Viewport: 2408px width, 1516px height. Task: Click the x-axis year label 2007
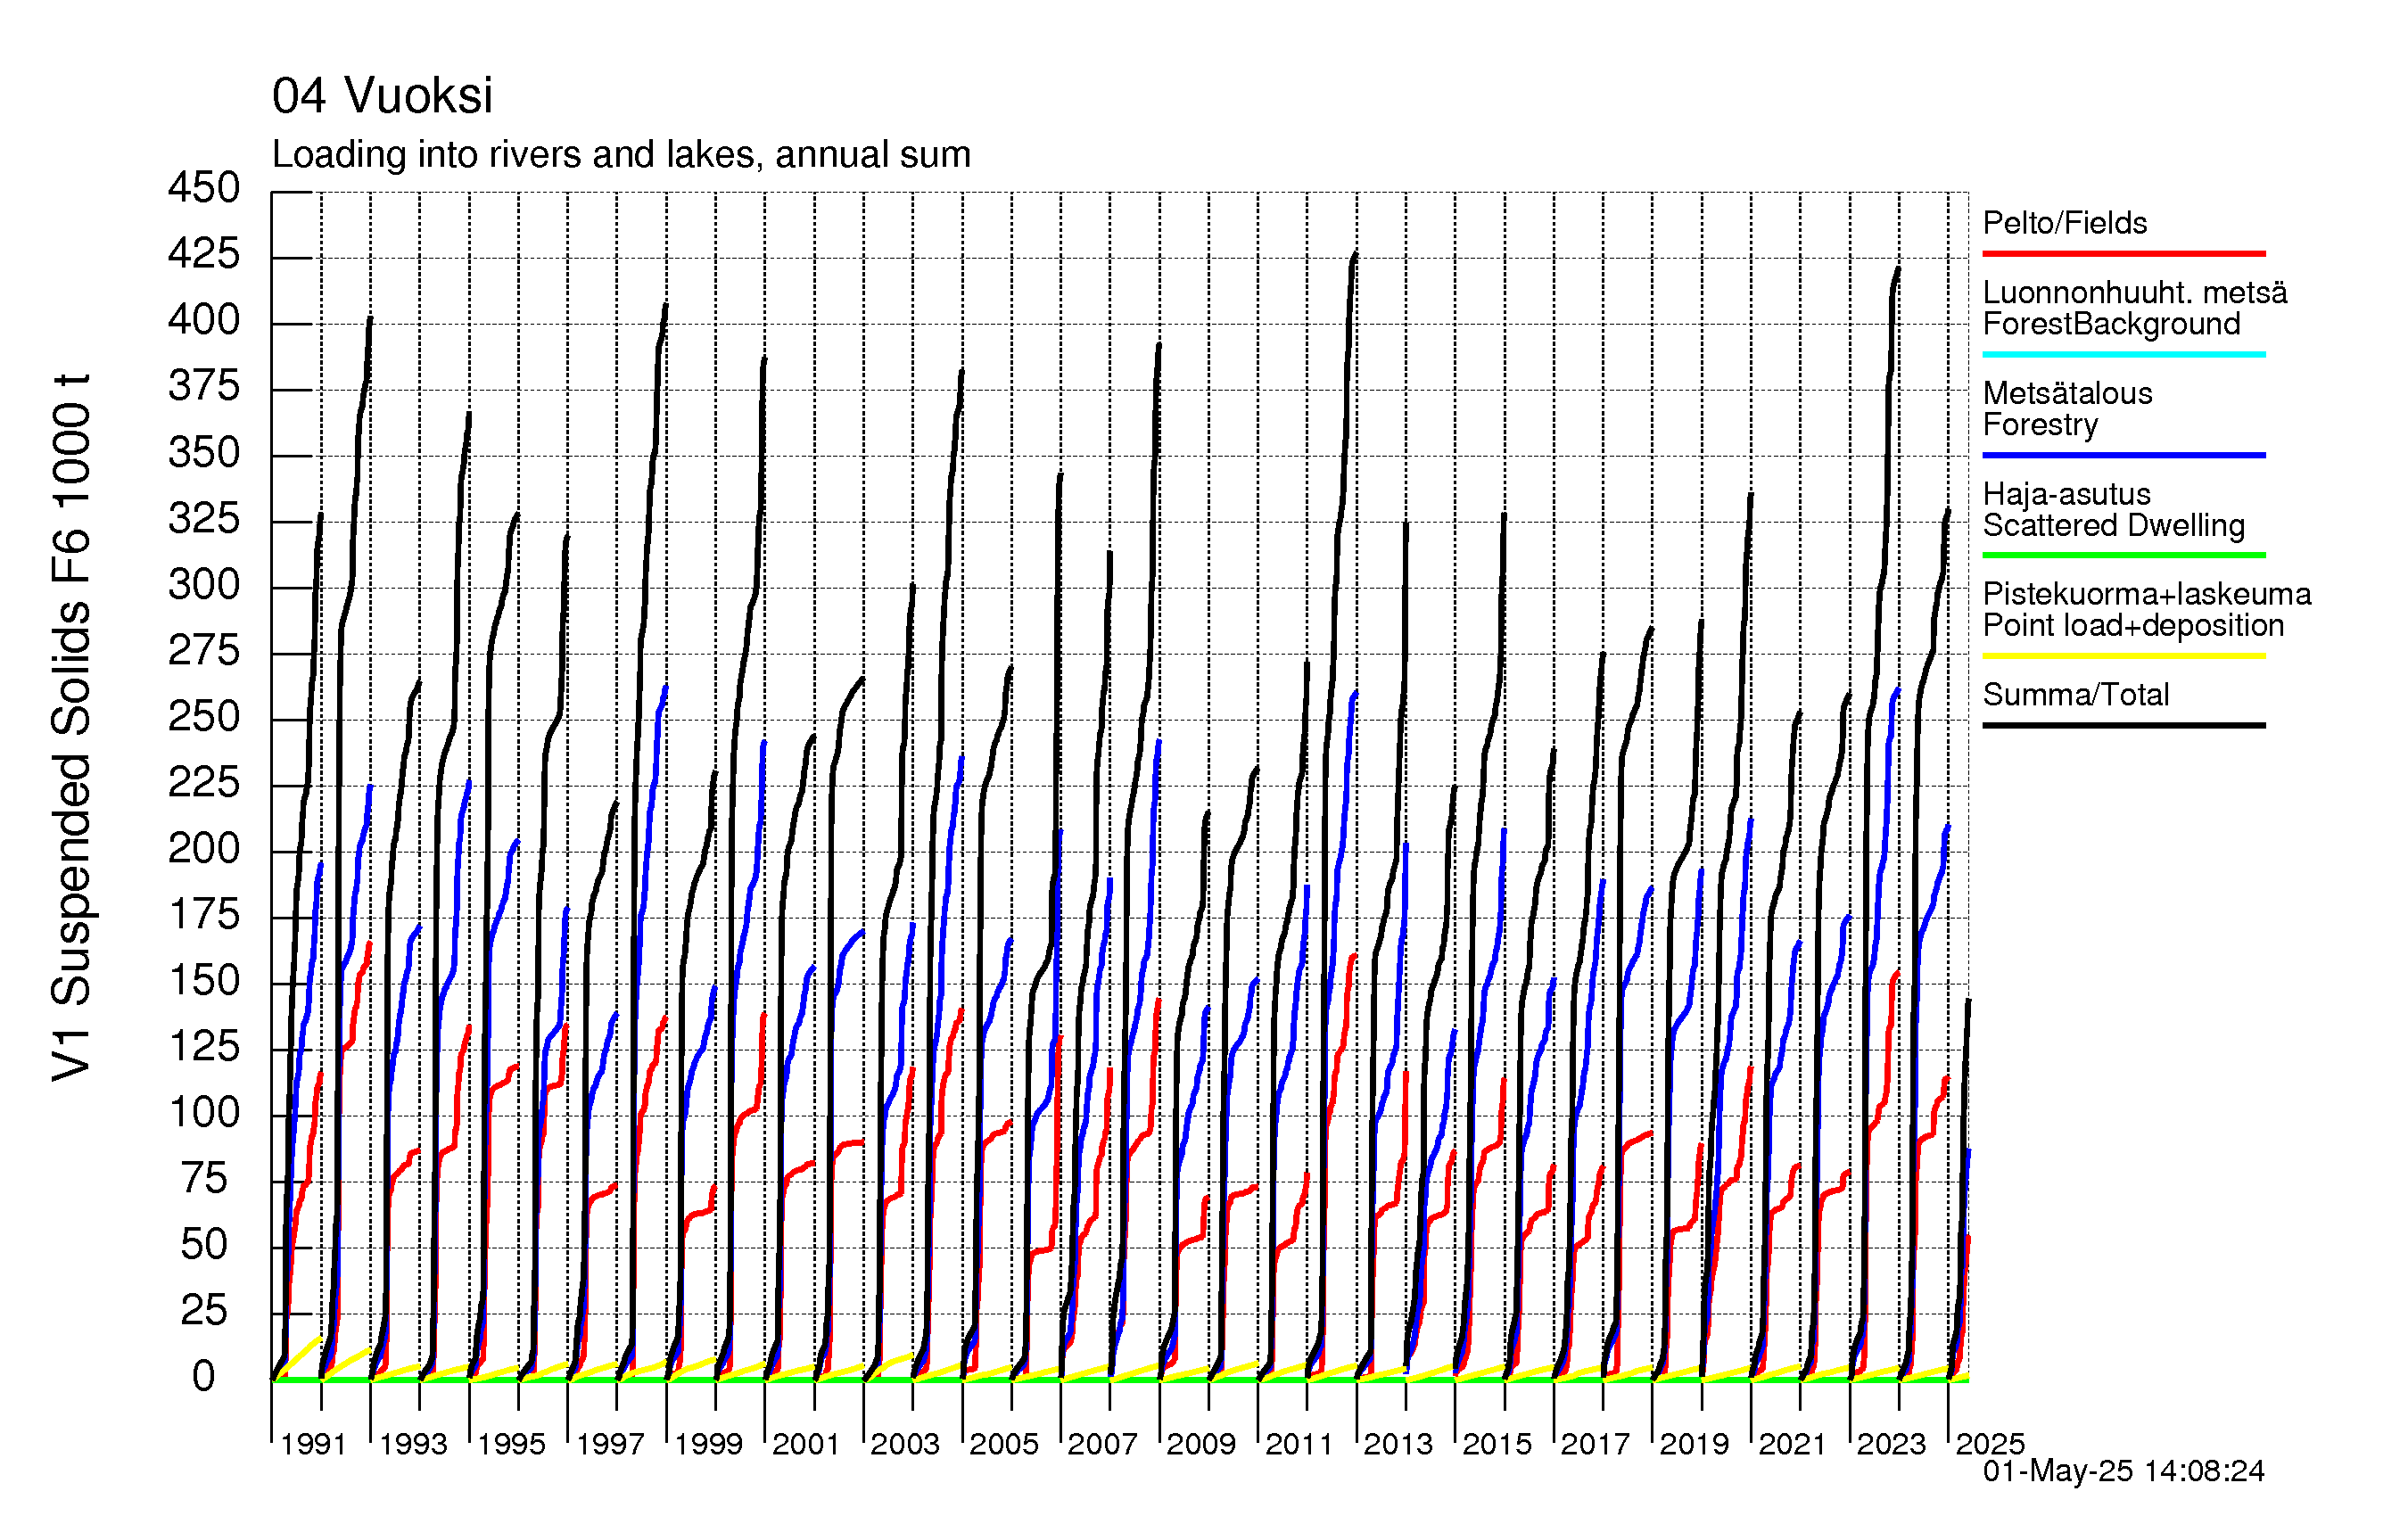1102,1444
